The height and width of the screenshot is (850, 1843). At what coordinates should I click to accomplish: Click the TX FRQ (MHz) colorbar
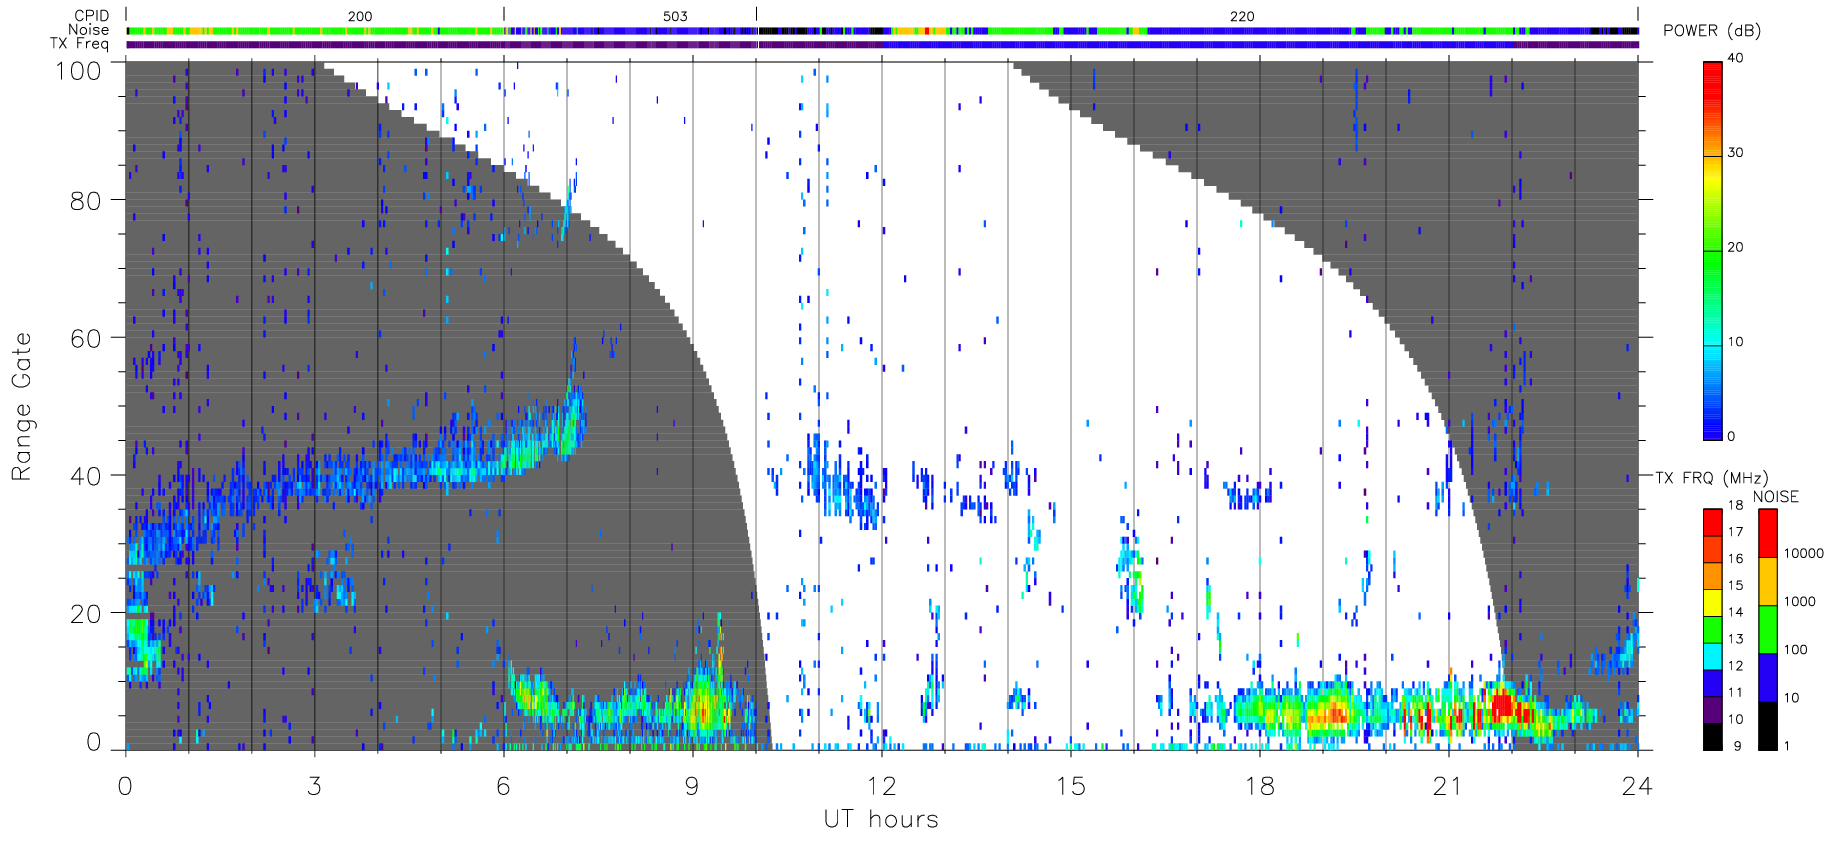click(1713, 629)
